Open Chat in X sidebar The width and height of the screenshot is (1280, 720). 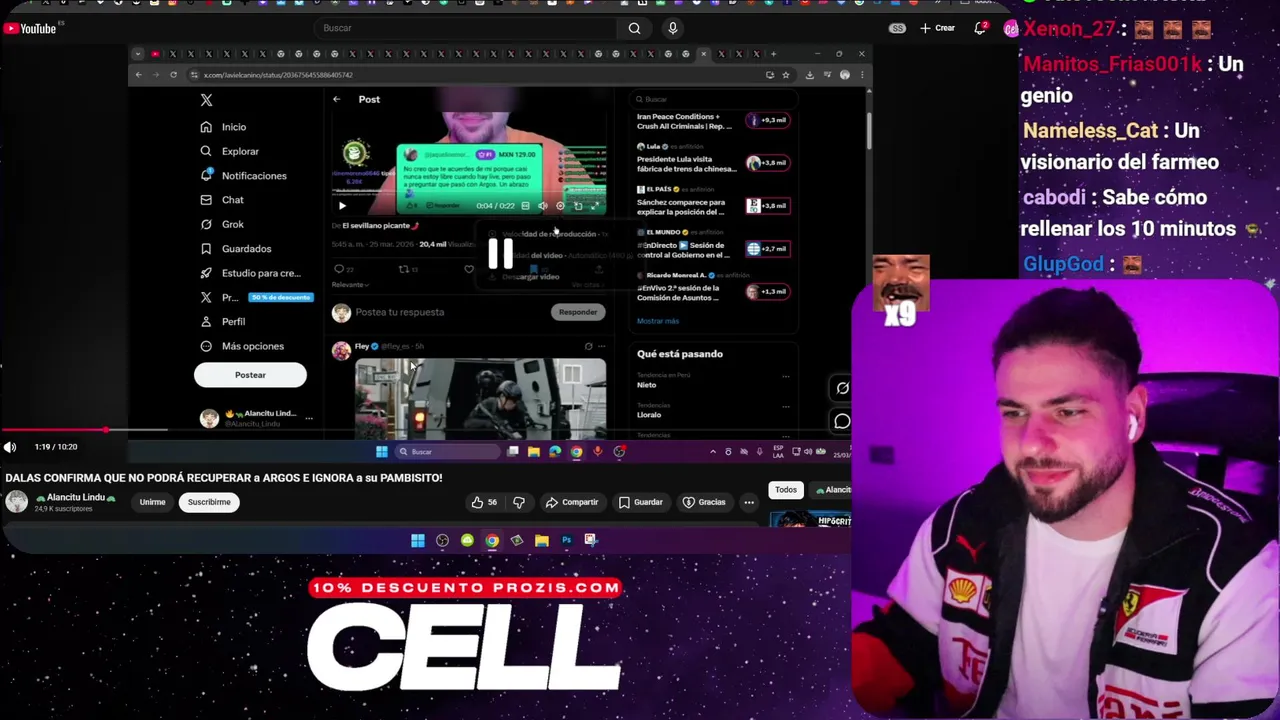pos(222,200)
